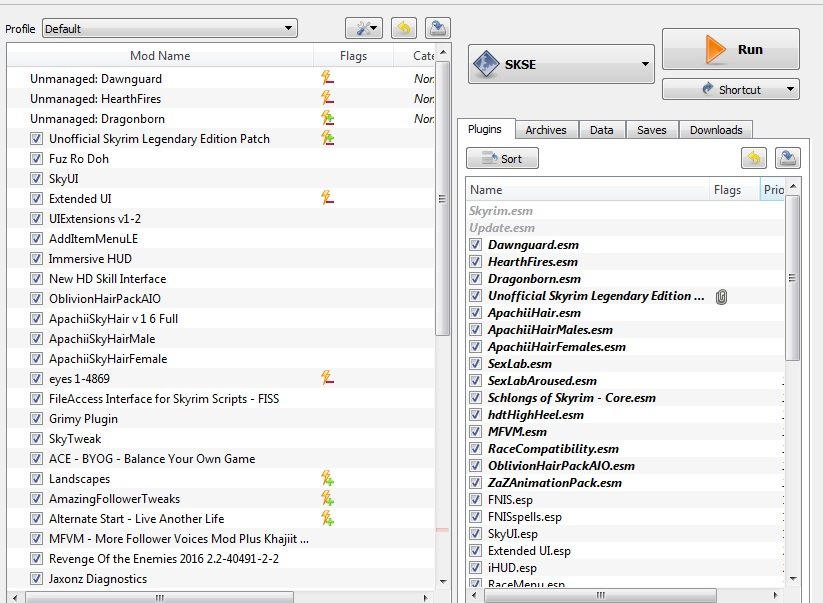Restore plugin list backup icon above plugin list
This screenshot has height=603, width=823.
754,158
